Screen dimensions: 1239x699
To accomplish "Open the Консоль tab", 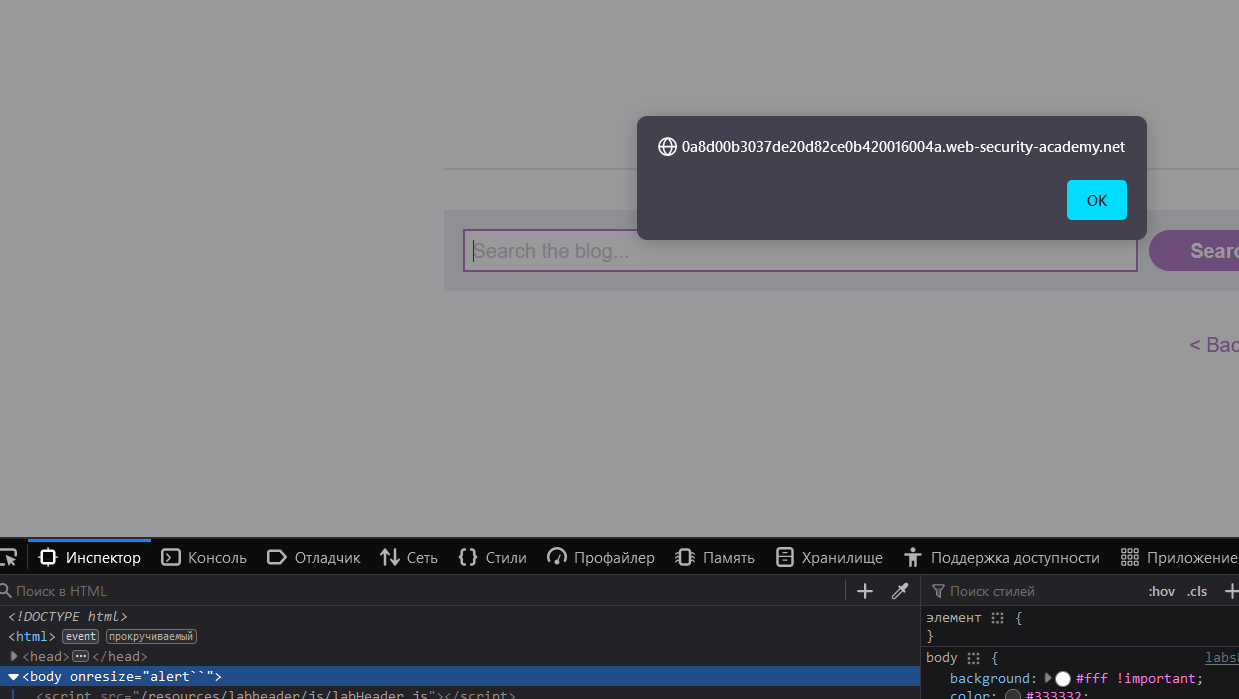I will (204, 557).
